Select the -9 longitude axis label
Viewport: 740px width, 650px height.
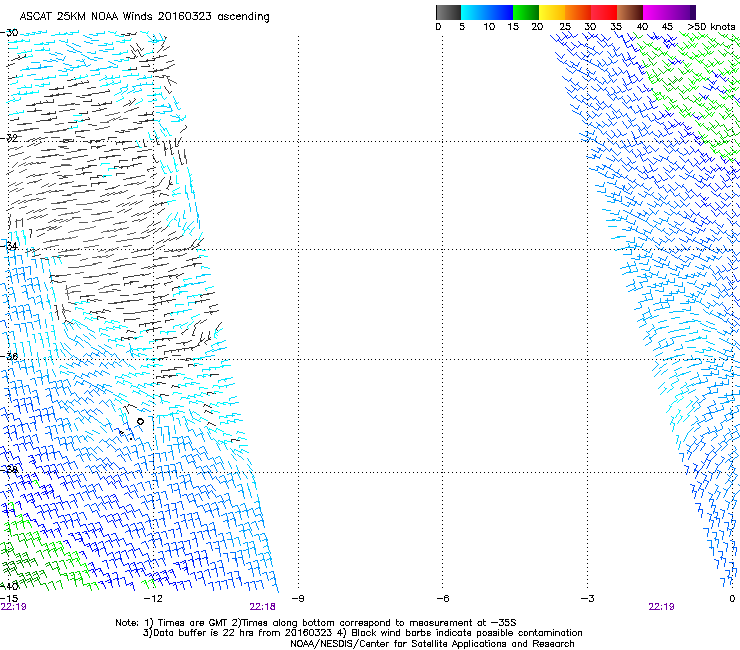(x=298, y=598)
